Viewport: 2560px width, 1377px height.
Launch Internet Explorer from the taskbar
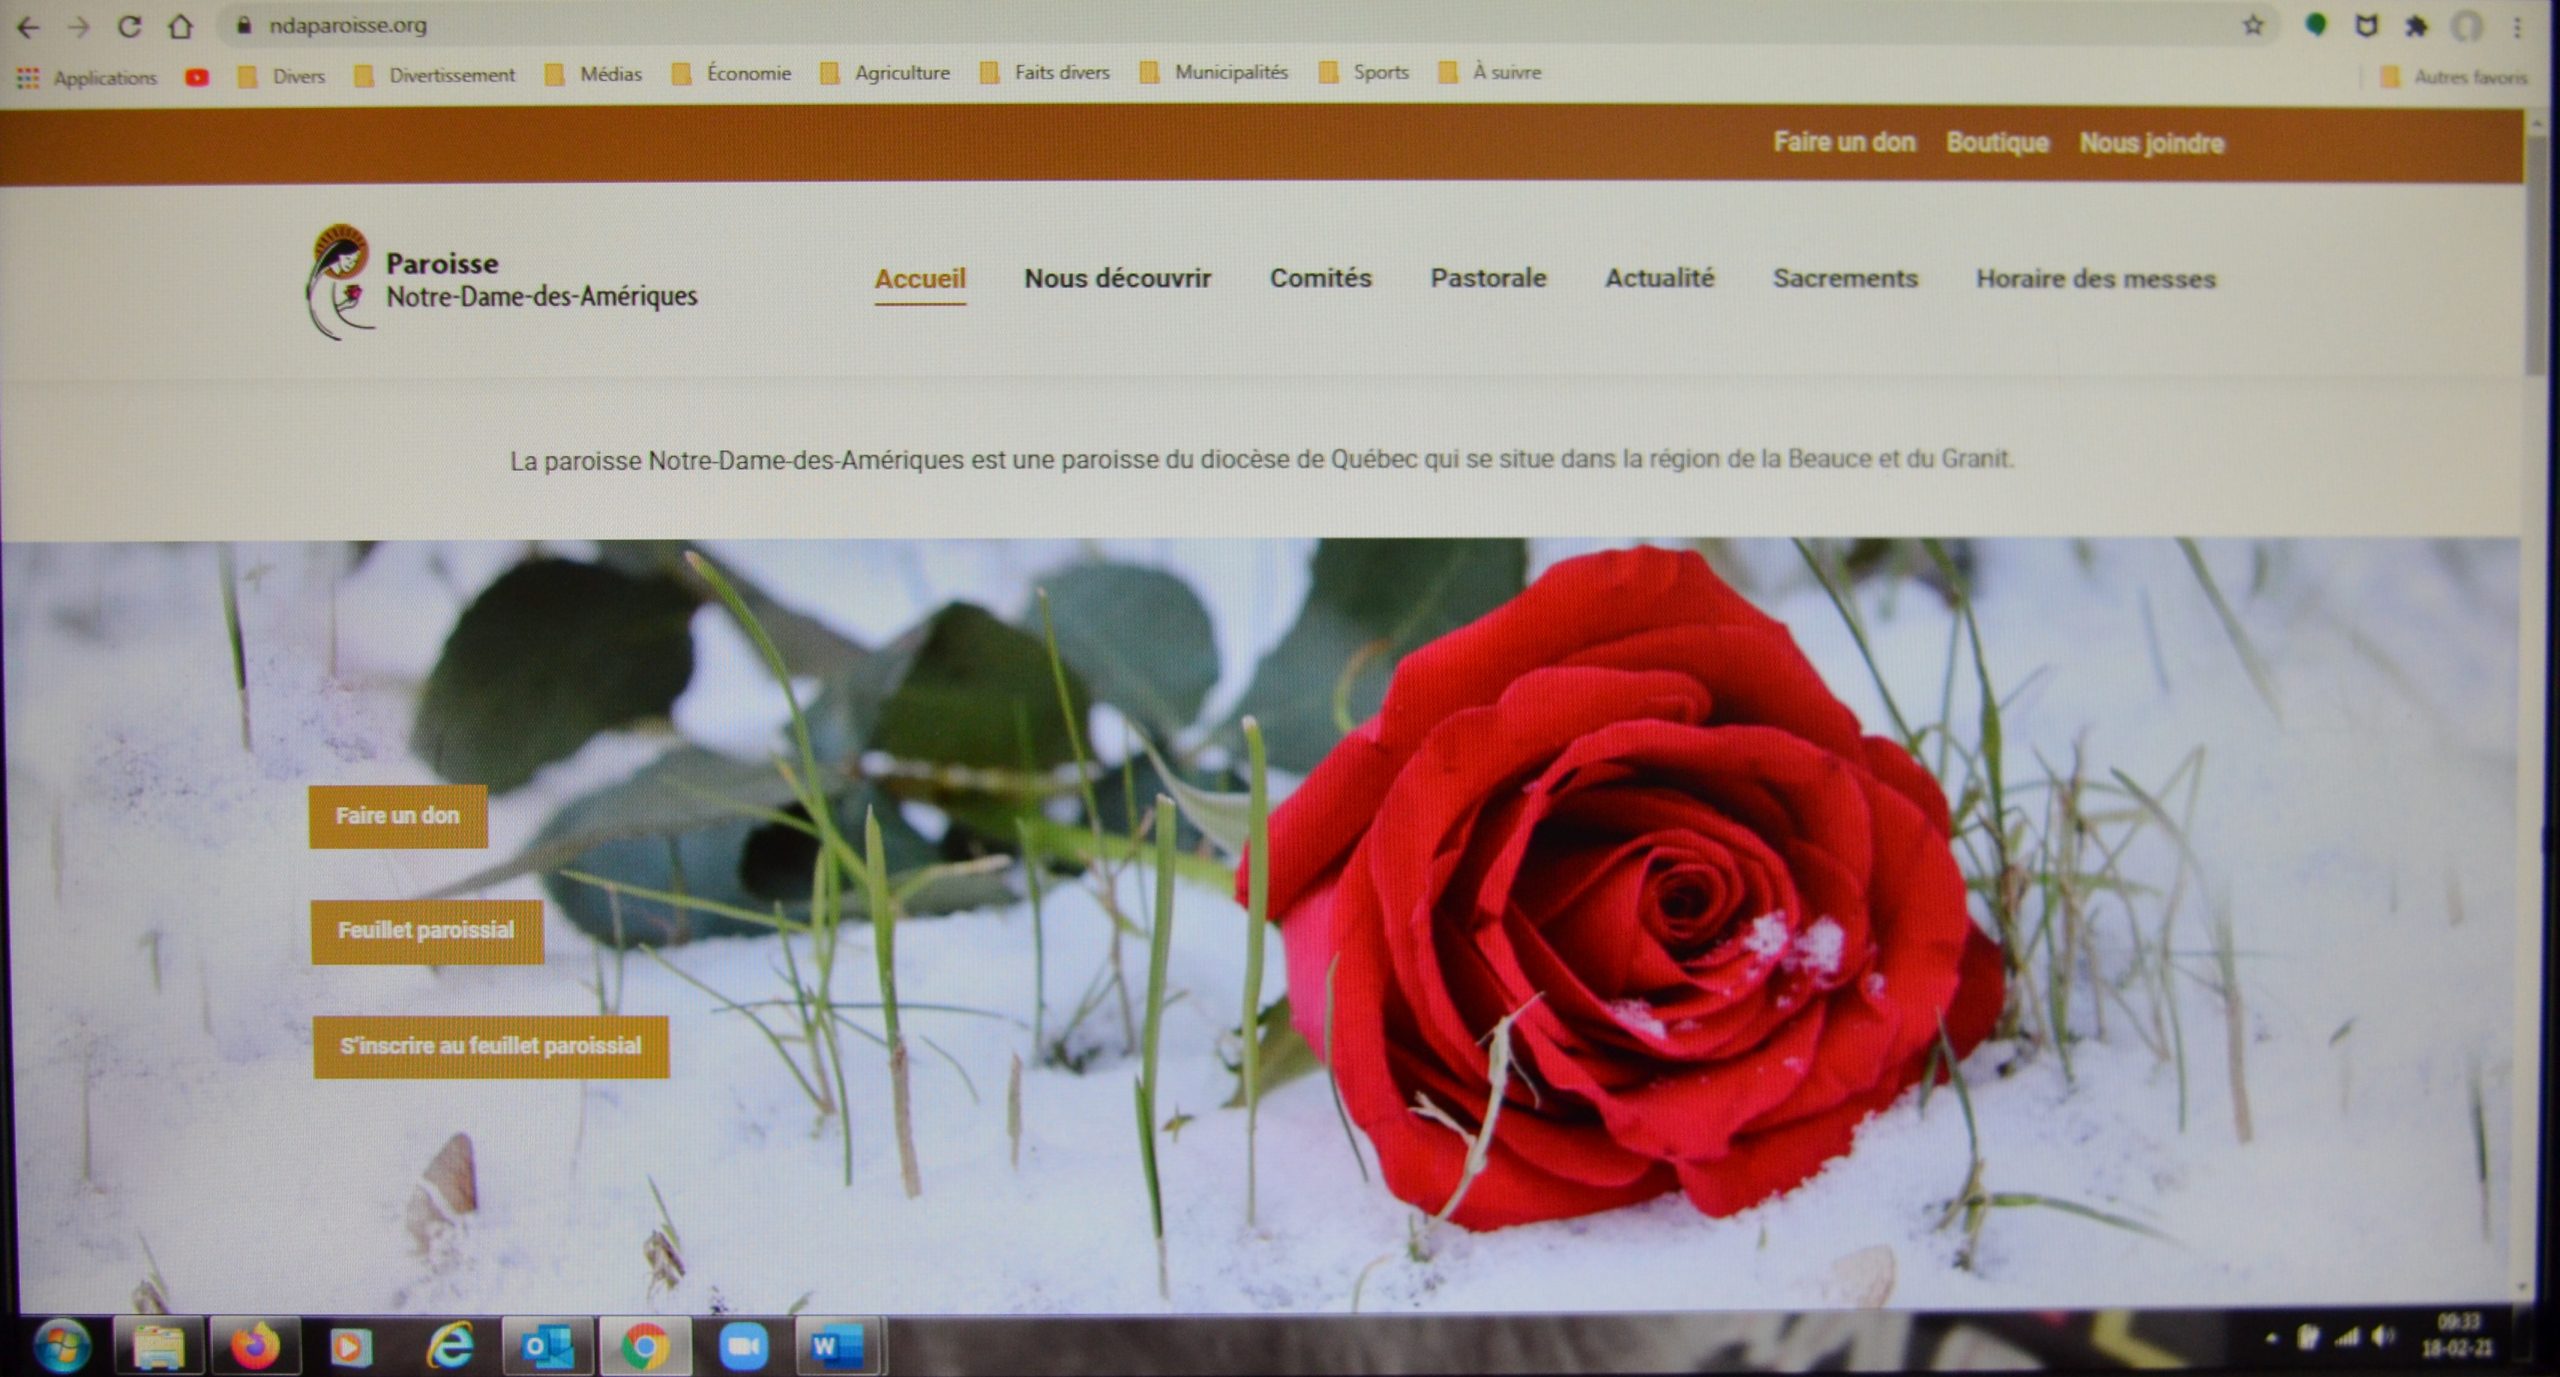(x=450, y=1347)
